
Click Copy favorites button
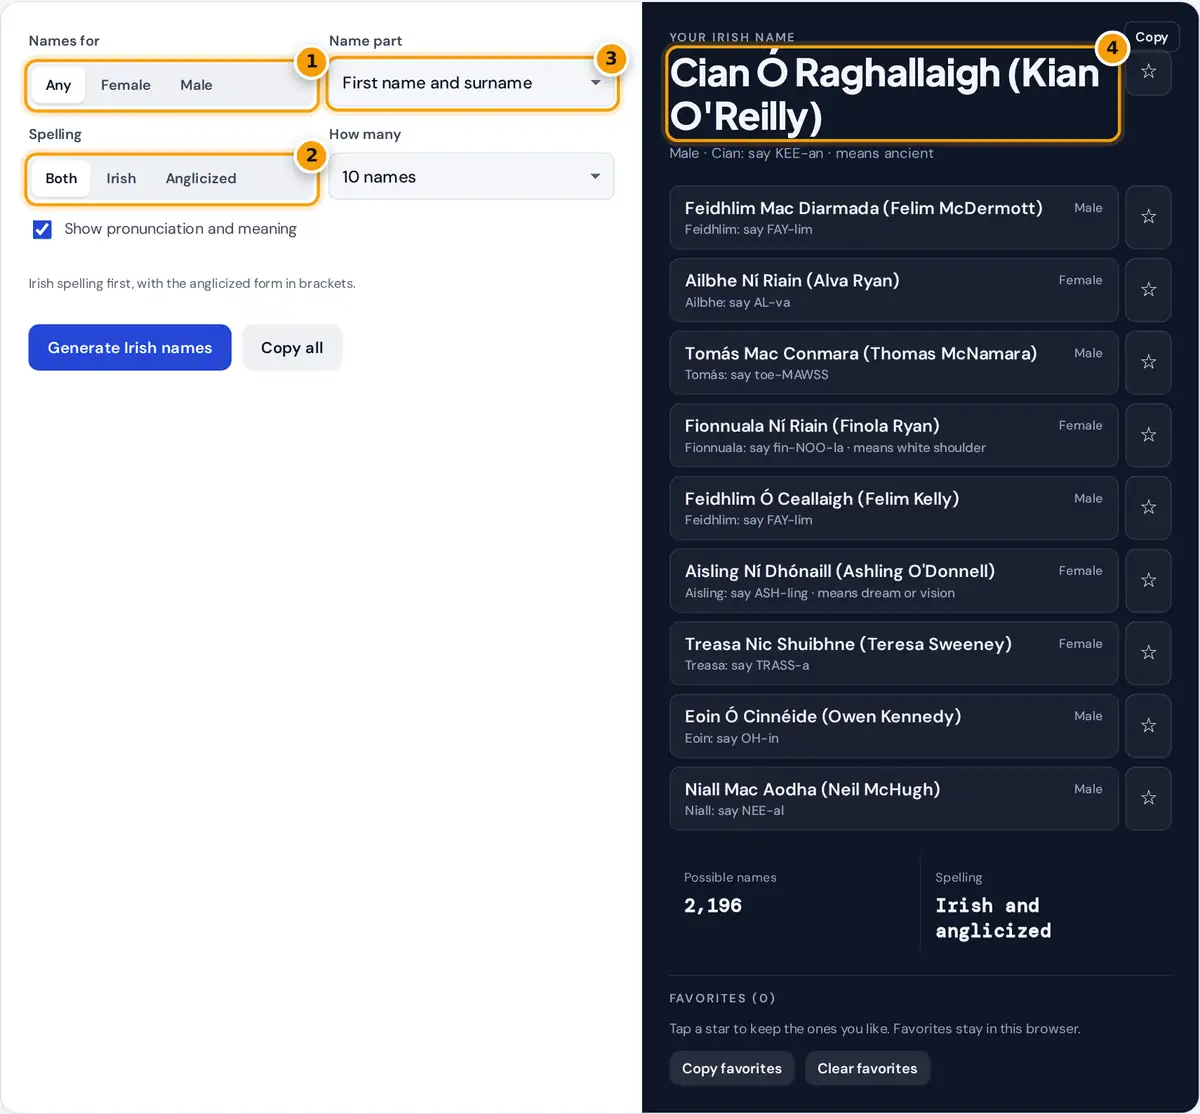(732, 1068)
